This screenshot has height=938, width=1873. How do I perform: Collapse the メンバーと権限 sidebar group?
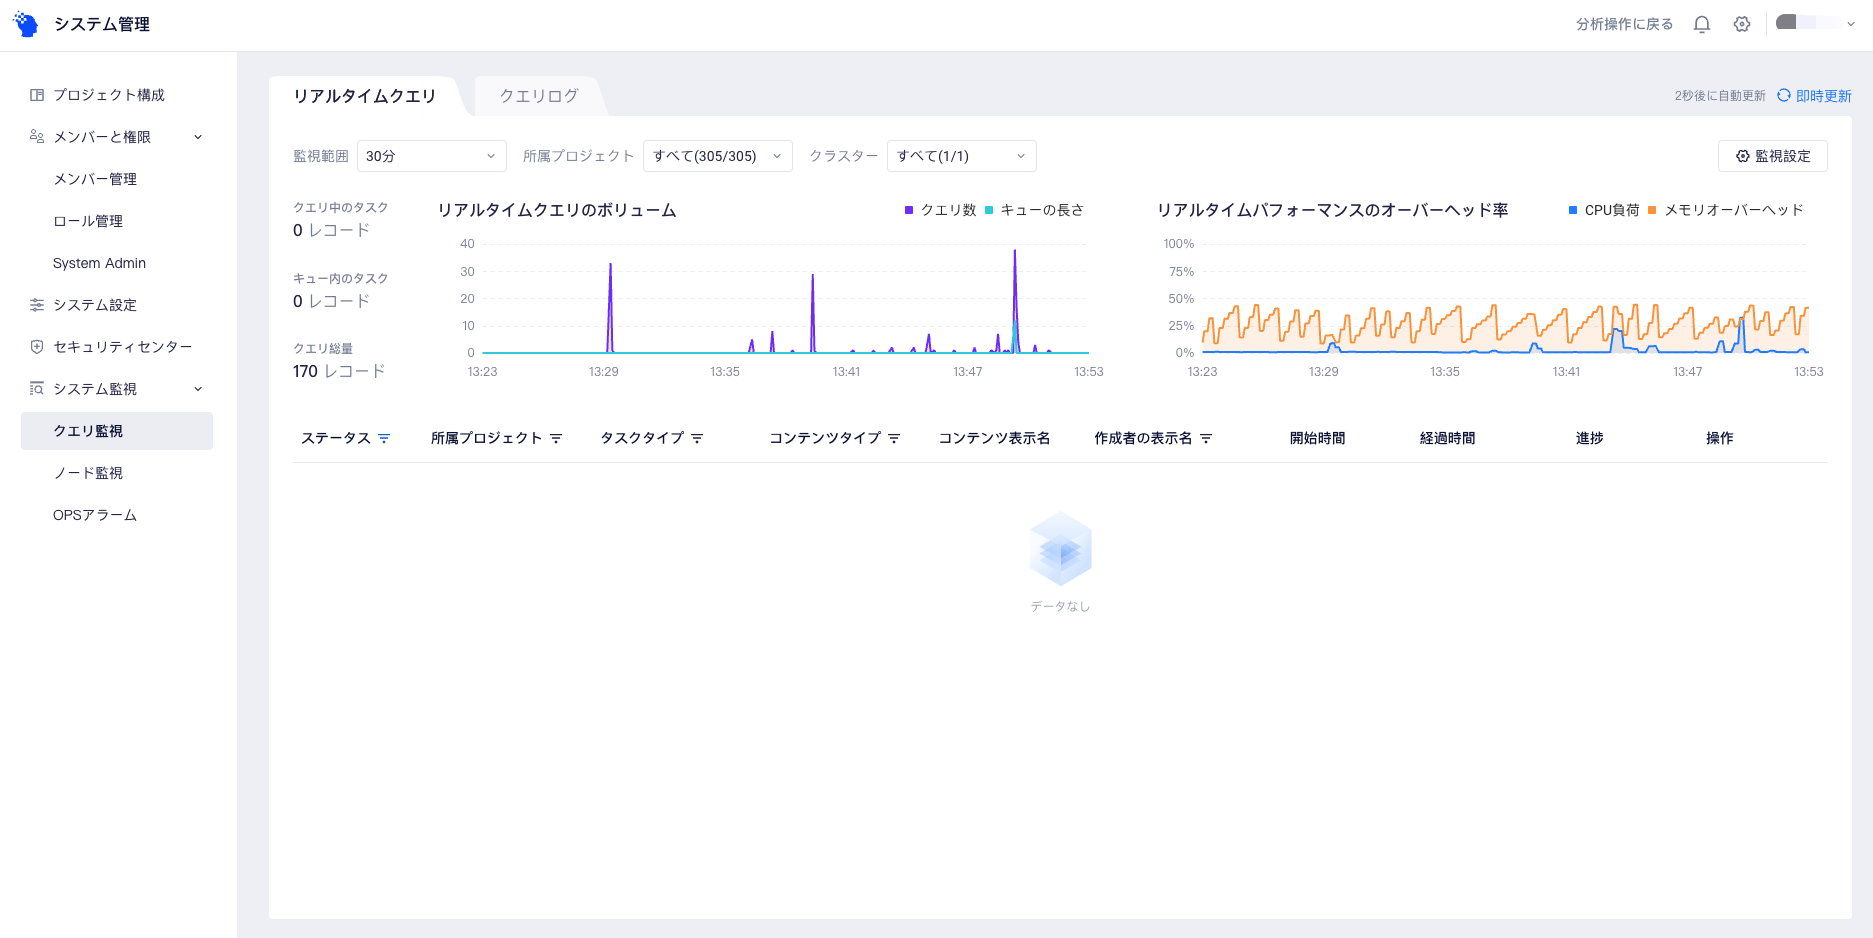coord(198,137)
